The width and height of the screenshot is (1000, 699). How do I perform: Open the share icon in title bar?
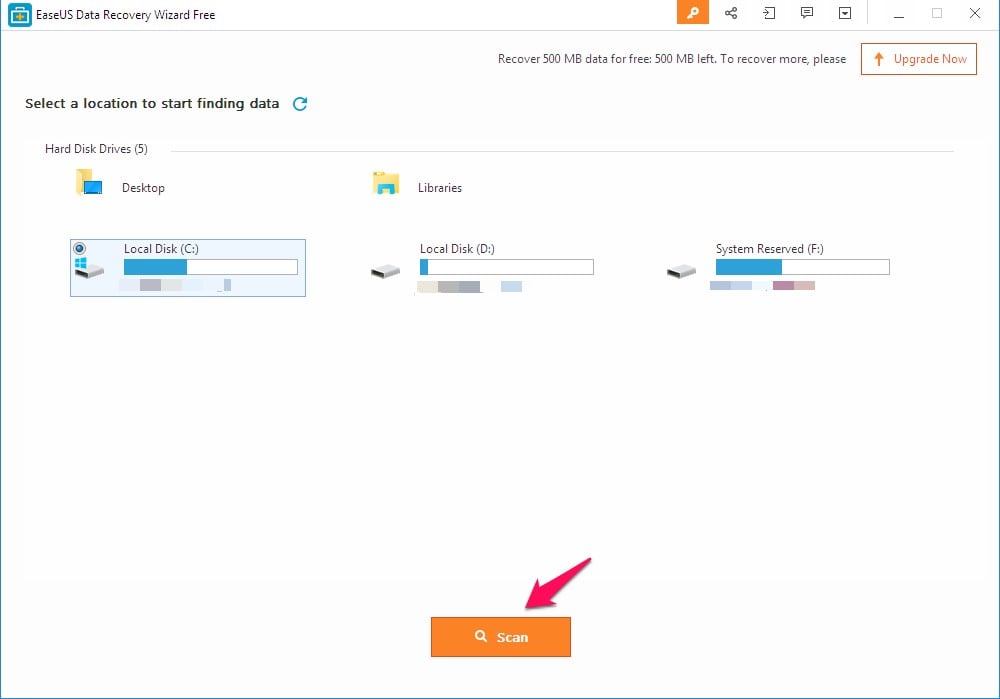pyautogui.click(x=731, y=13)
